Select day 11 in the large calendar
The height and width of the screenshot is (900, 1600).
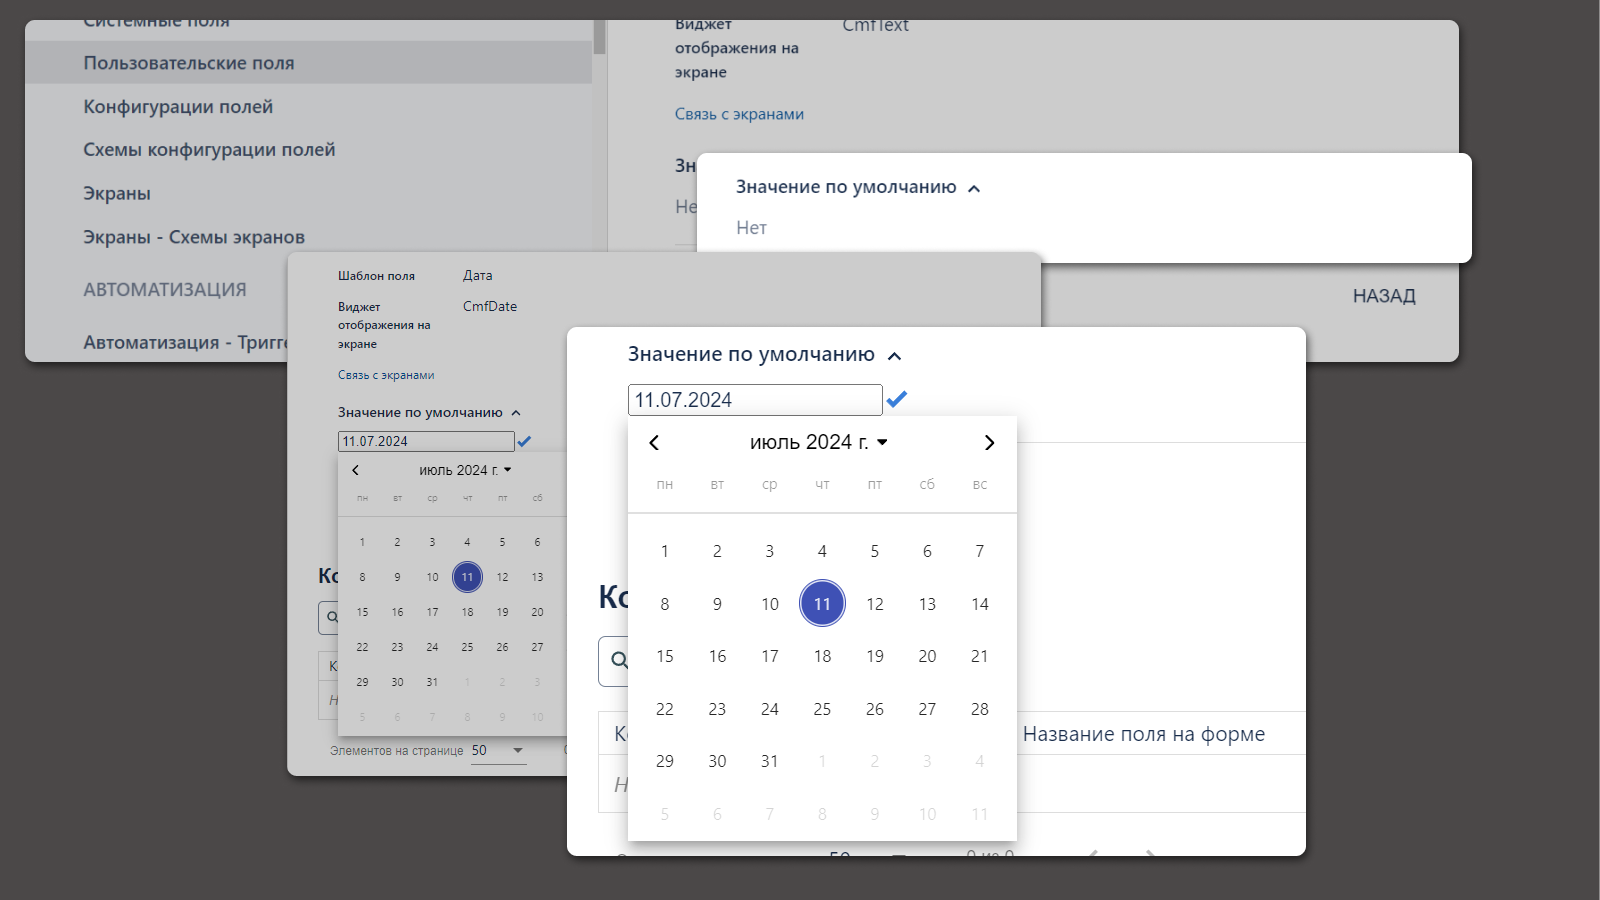point(822,603)
